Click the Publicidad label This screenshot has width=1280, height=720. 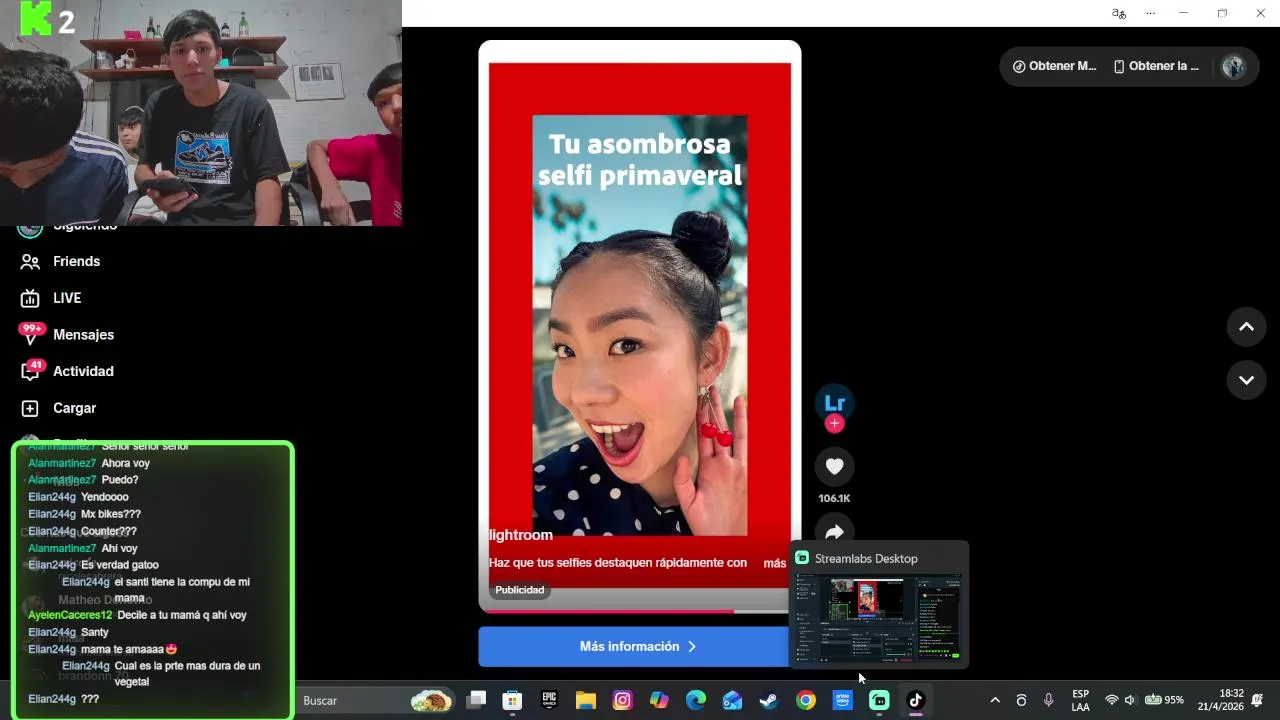(520, 590)
